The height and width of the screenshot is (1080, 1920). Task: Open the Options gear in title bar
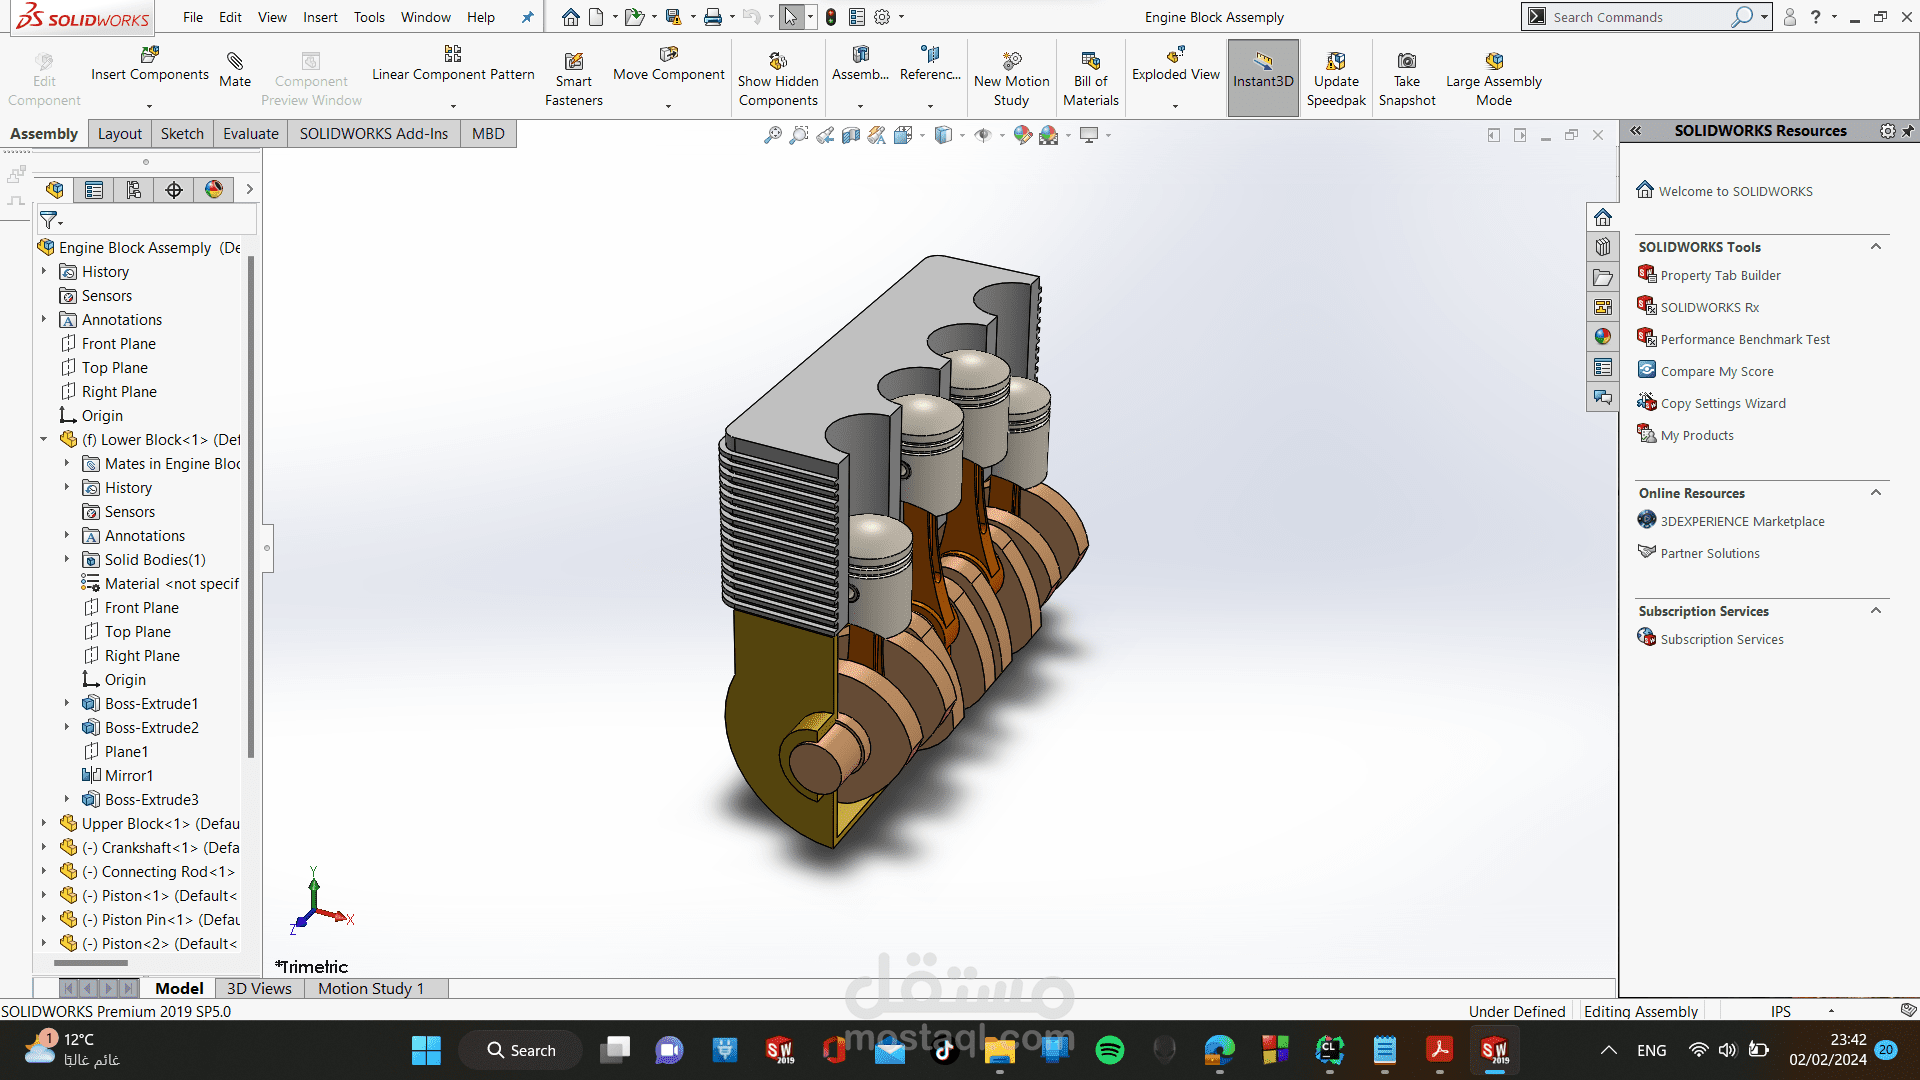point(882,17)
